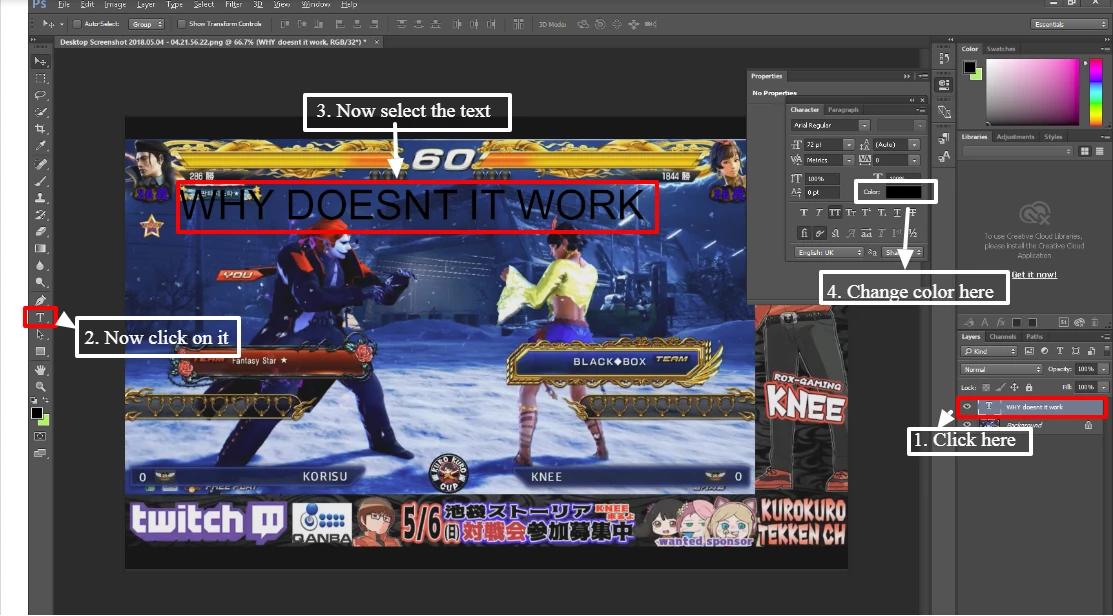Click the toolbox foreground color swatch
The width and height of the screenshot is (1113, 616).
point(37,413)
